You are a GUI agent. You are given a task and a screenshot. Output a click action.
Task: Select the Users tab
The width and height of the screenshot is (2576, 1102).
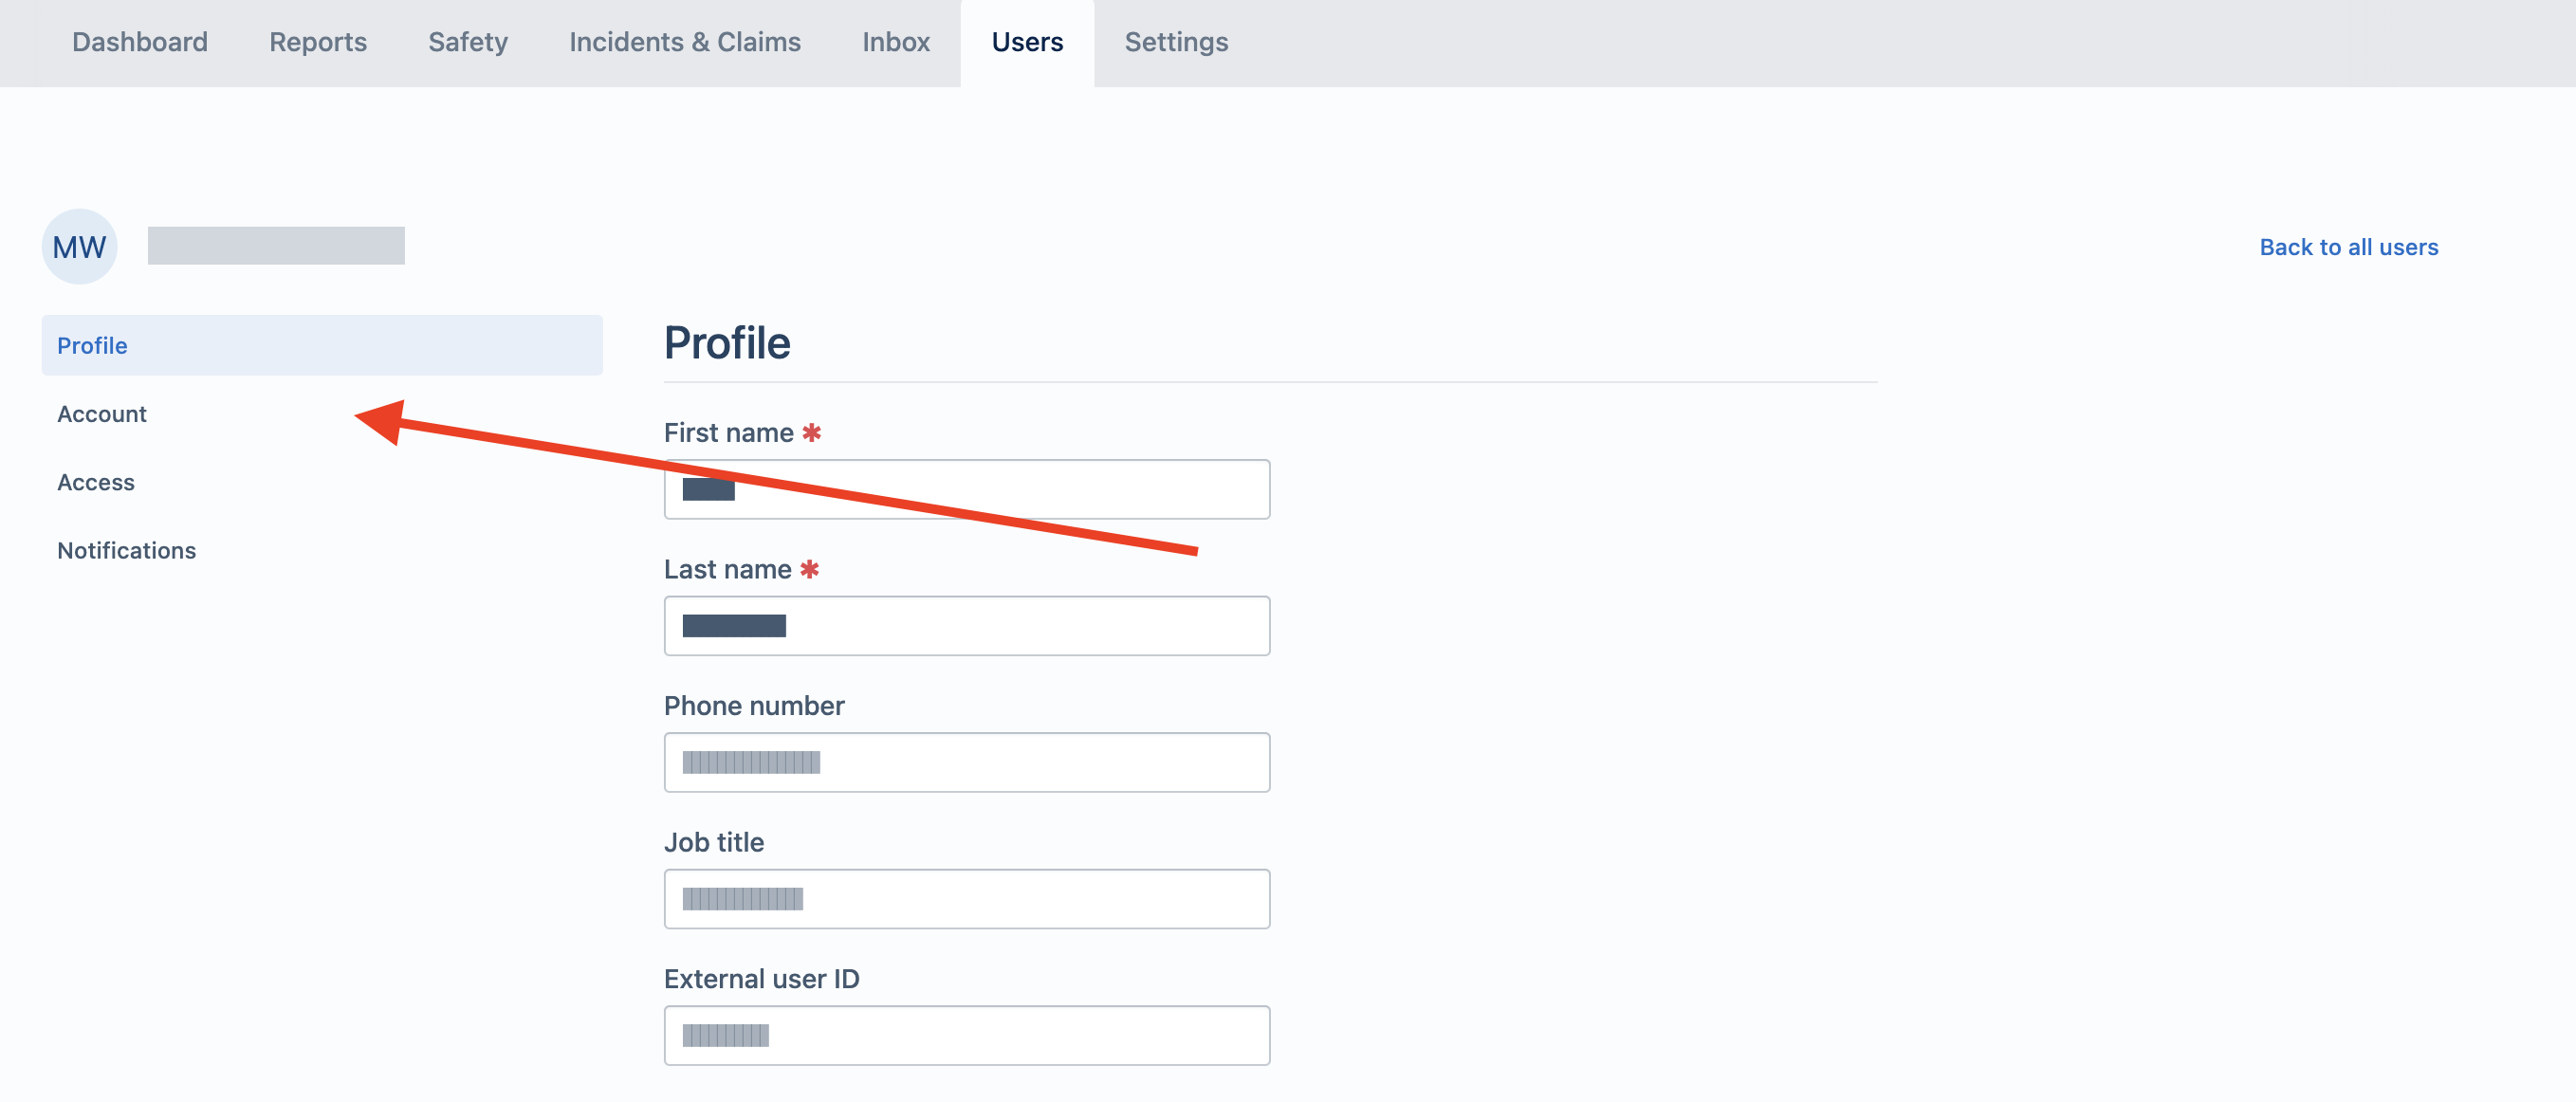click(x=1026, y=42)
